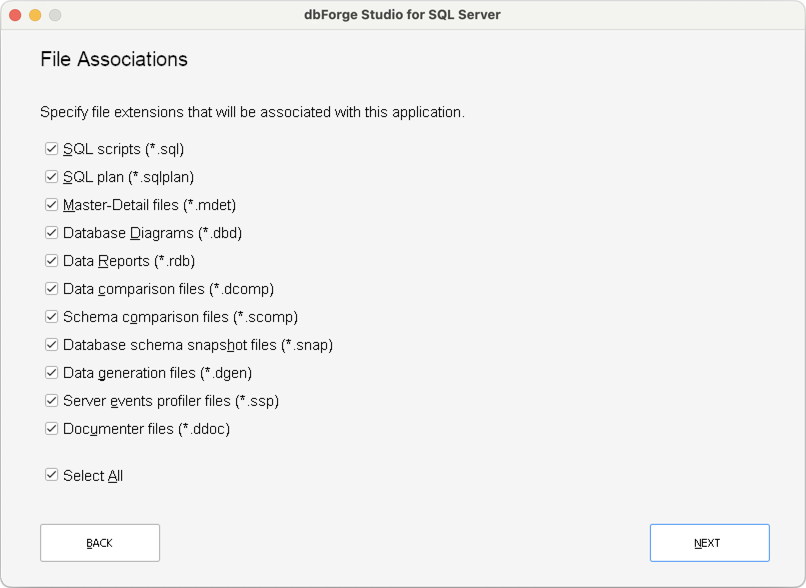Disable Data comparison files (*.dcomp) association
The image size is (806, 588).
(x=51, y=288)
